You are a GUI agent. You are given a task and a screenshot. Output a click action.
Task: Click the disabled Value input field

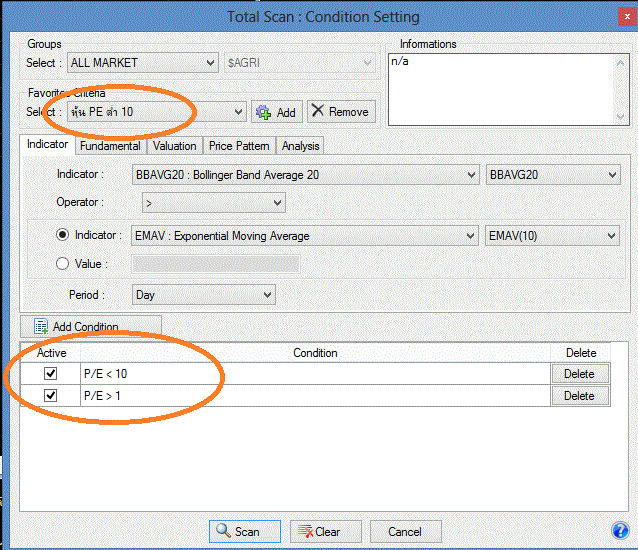(216, 264)
